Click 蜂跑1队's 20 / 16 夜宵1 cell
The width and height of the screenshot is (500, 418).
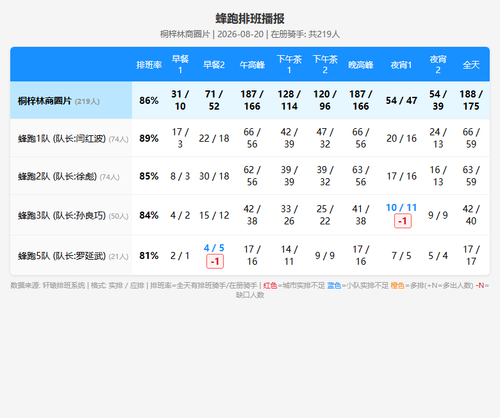(401, 138)
